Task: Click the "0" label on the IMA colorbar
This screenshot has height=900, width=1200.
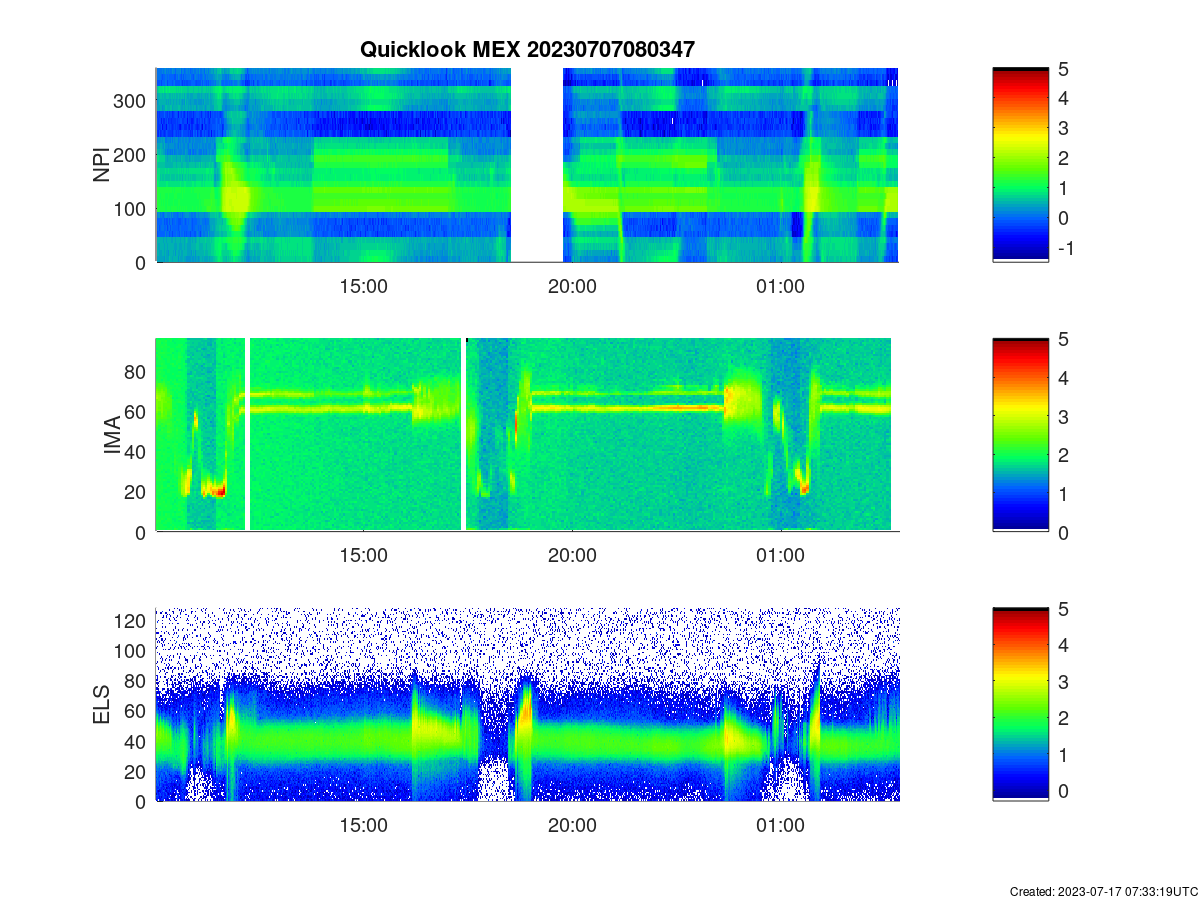Action: (1062, 532)
